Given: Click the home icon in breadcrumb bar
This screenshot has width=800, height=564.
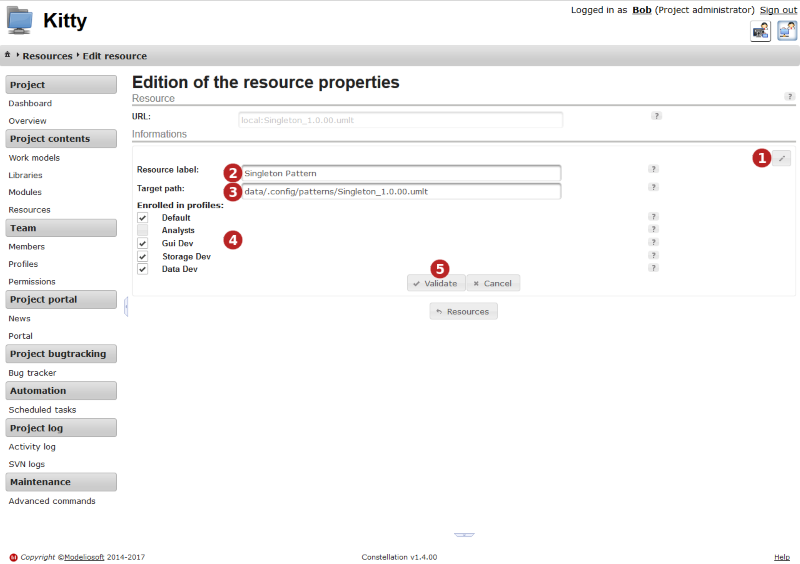Looking at the screenshot, I should [8, 55].
